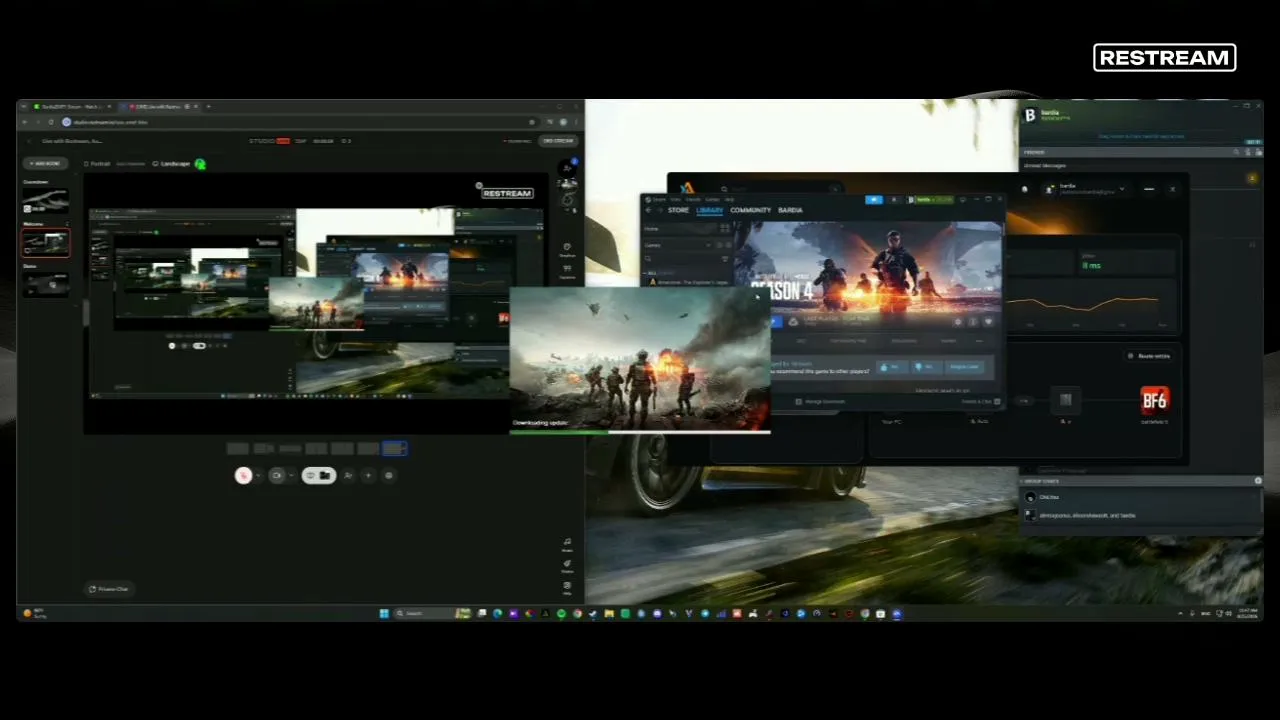Toggle the camera button in Restream Studio
The image size is (1280, 720).
[x=277, y=476]
